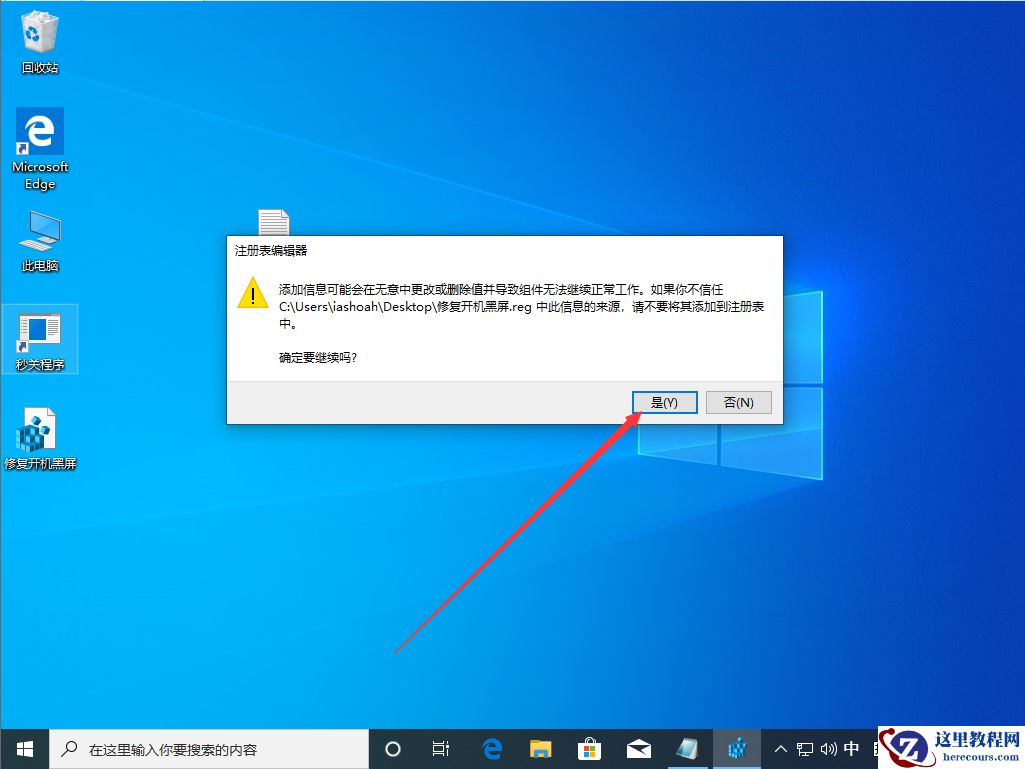This screenshot has height=769, width=1025.
Task: Open the 中 input method indicator
Action: pos(851,748)
